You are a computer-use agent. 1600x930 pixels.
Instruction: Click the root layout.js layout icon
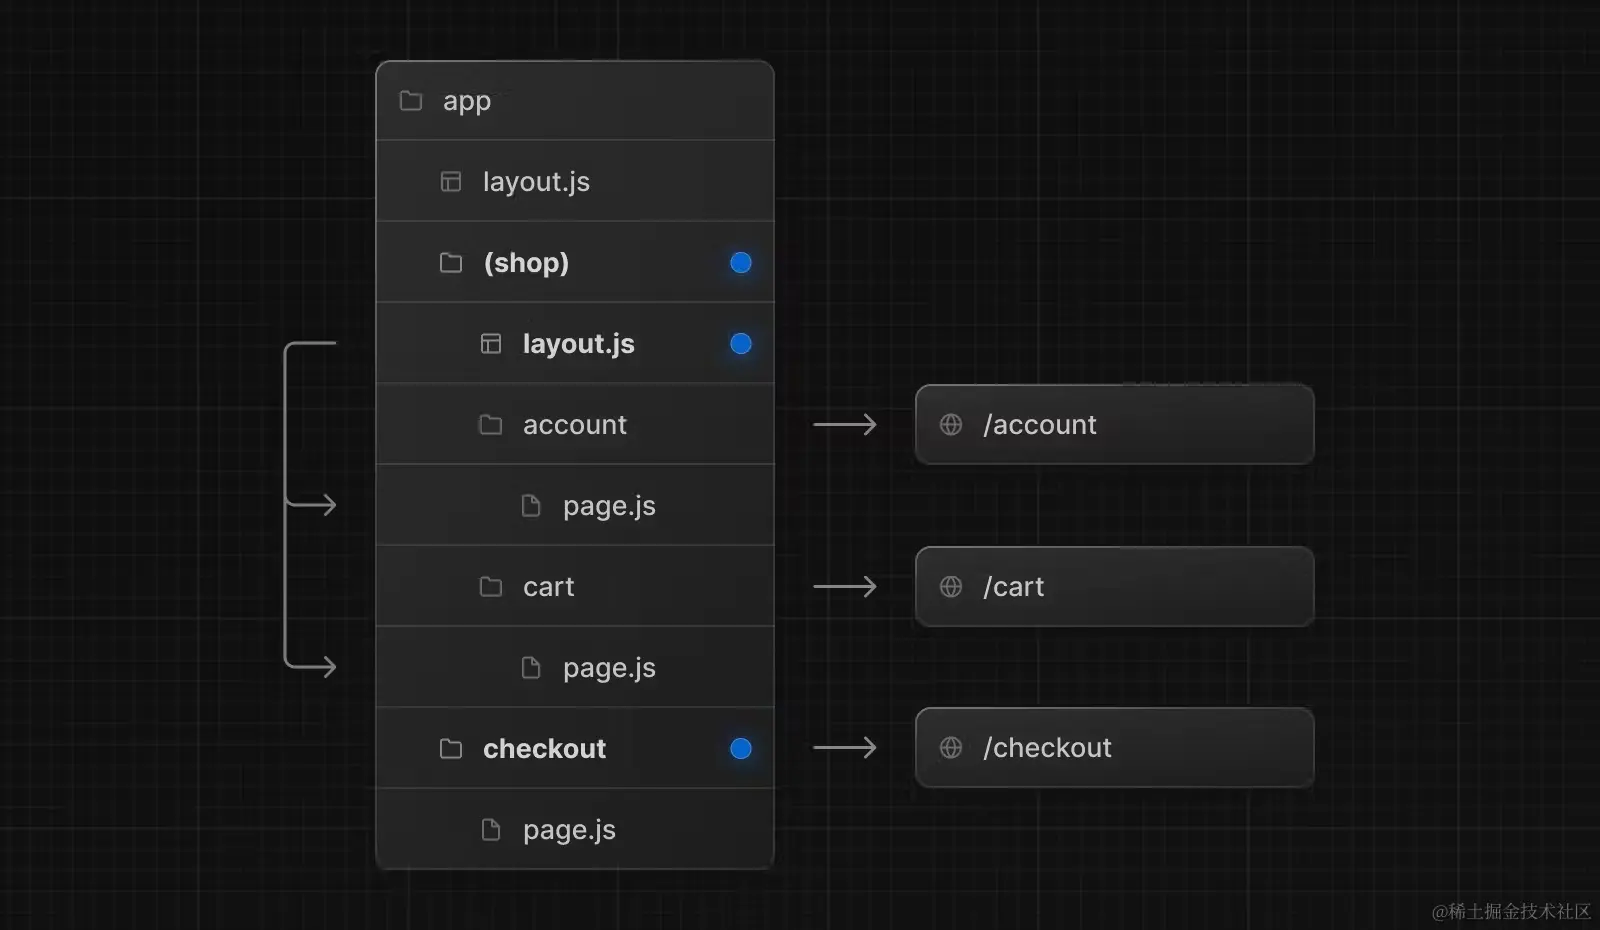(451, 181)
